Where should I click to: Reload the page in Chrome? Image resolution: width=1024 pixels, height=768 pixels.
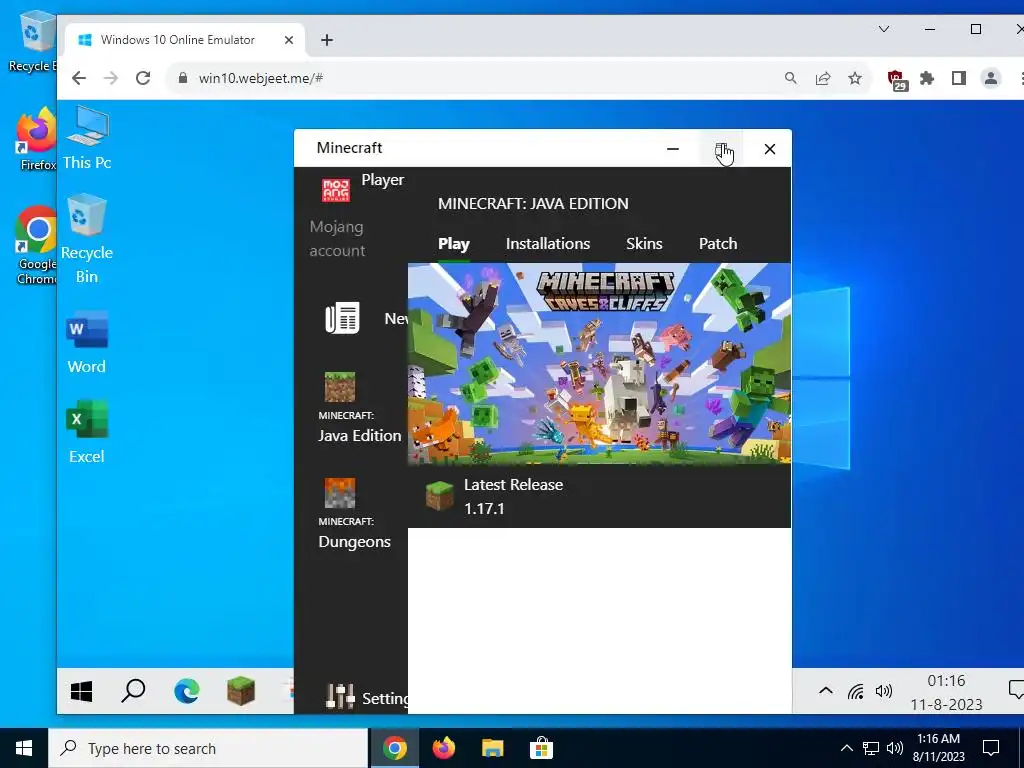pyautogui.click(x=143, y=78)
